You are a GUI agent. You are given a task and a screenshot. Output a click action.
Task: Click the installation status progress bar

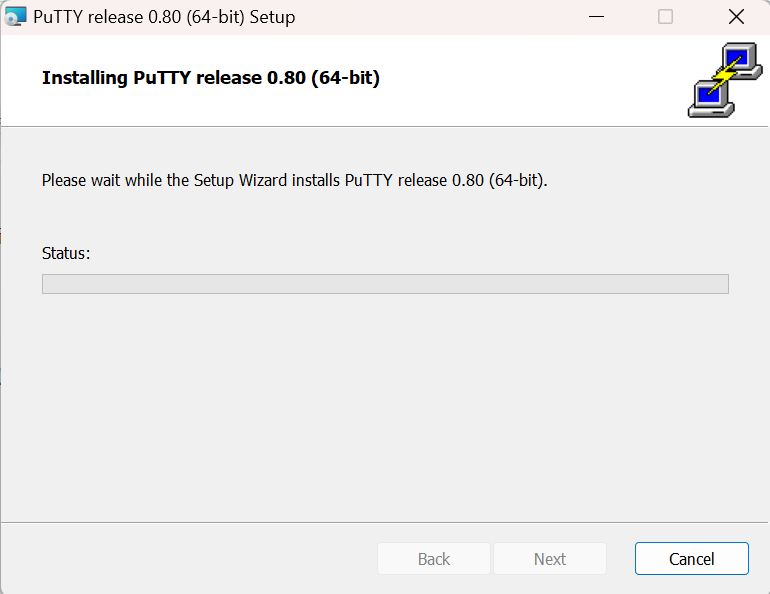[x=385, y=284]
